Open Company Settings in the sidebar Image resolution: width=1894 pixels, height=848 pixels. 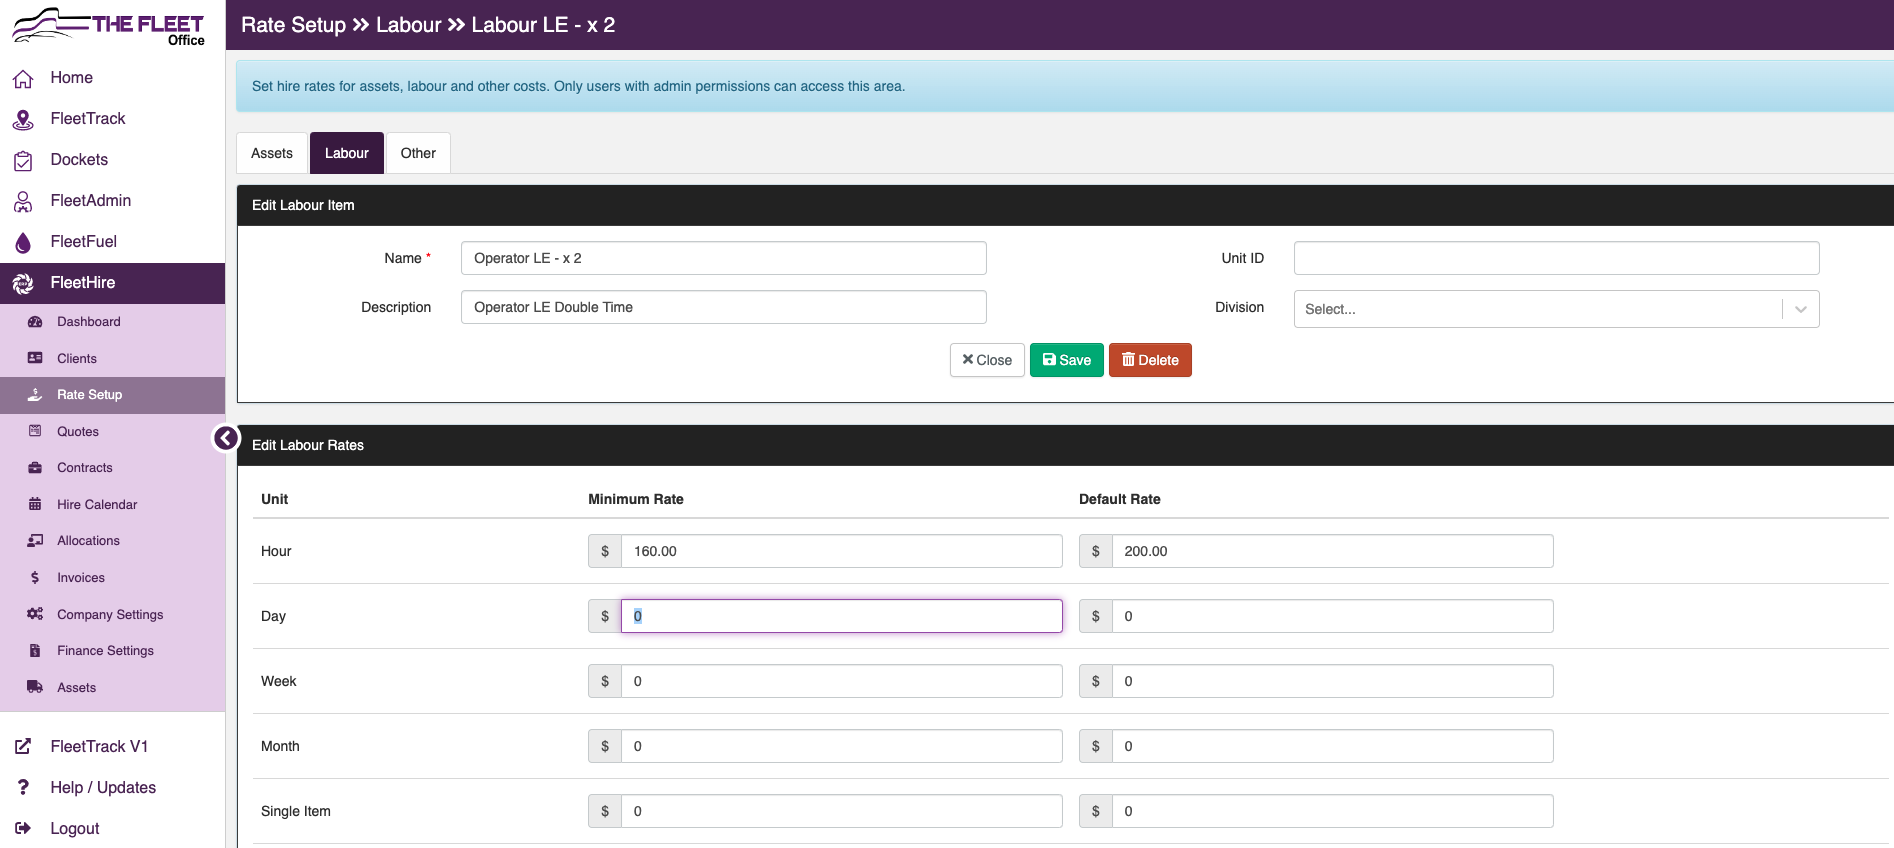(x=112, y=615)
